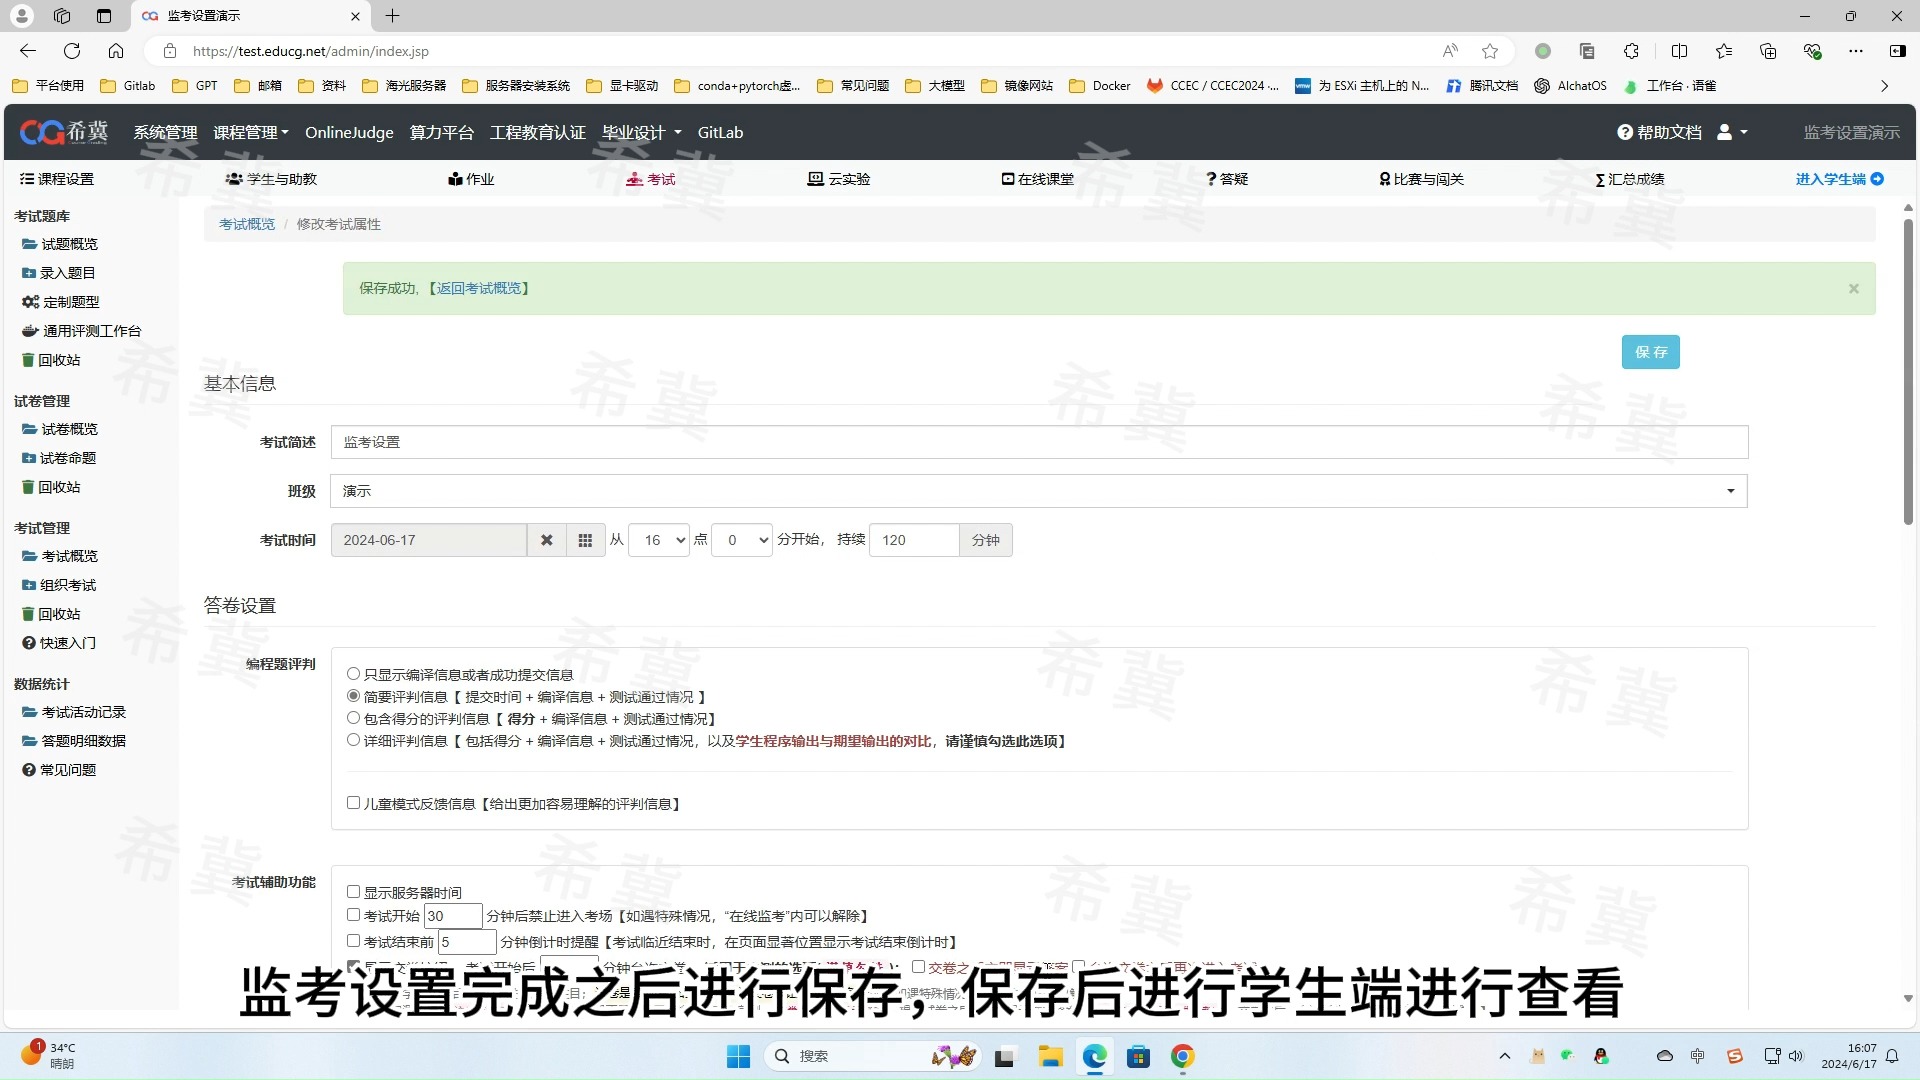Screen dimensions: 1920x1080
Task: Open File Explorer from taskbar
Action: coord(1050,1056)
